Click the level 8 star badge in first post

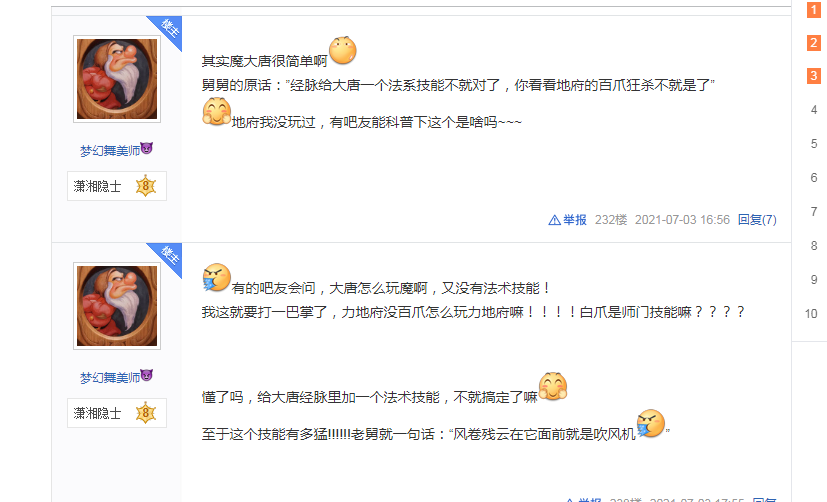coord(146,186)
